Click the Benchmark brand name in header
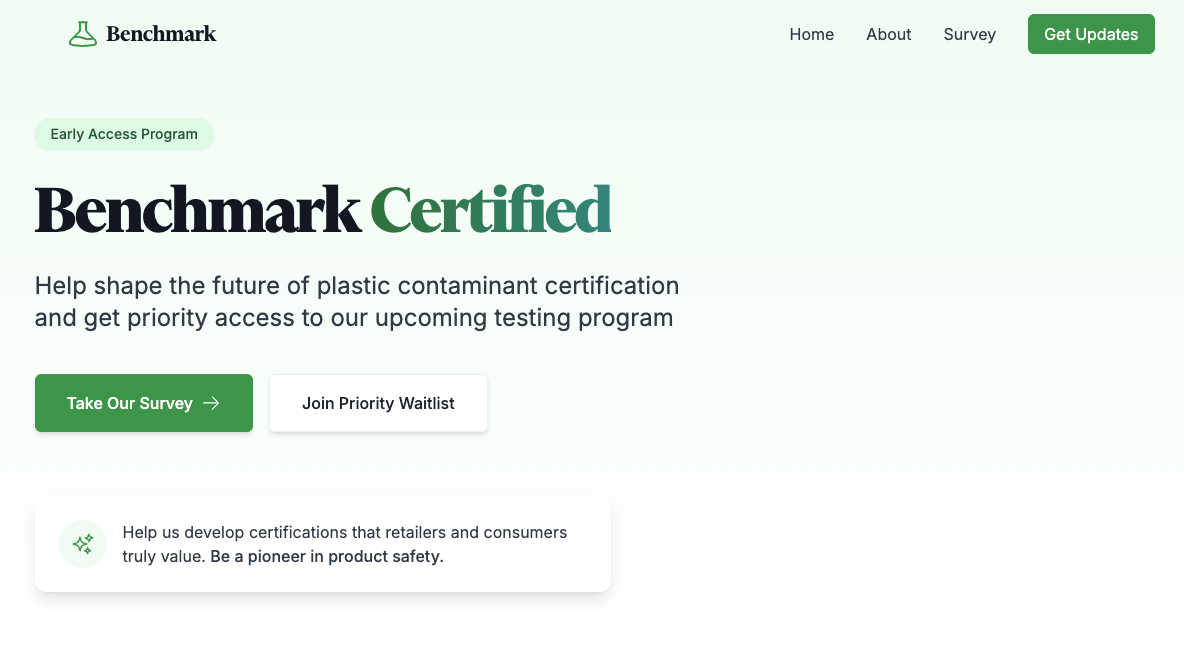Viewport: 1184px width, 656px height. click(161, 34)
